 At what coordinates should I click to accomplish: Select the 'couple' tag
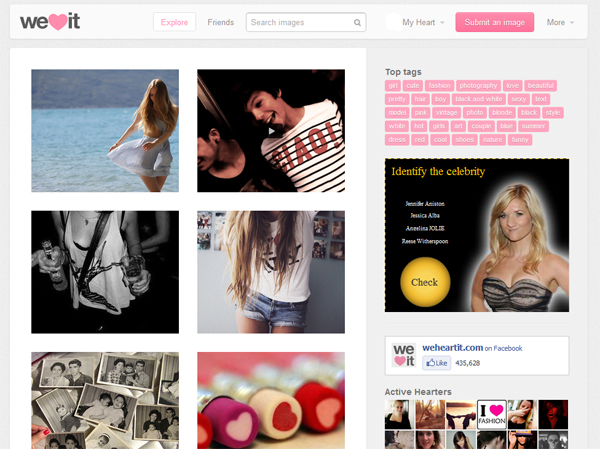point(481,126)
